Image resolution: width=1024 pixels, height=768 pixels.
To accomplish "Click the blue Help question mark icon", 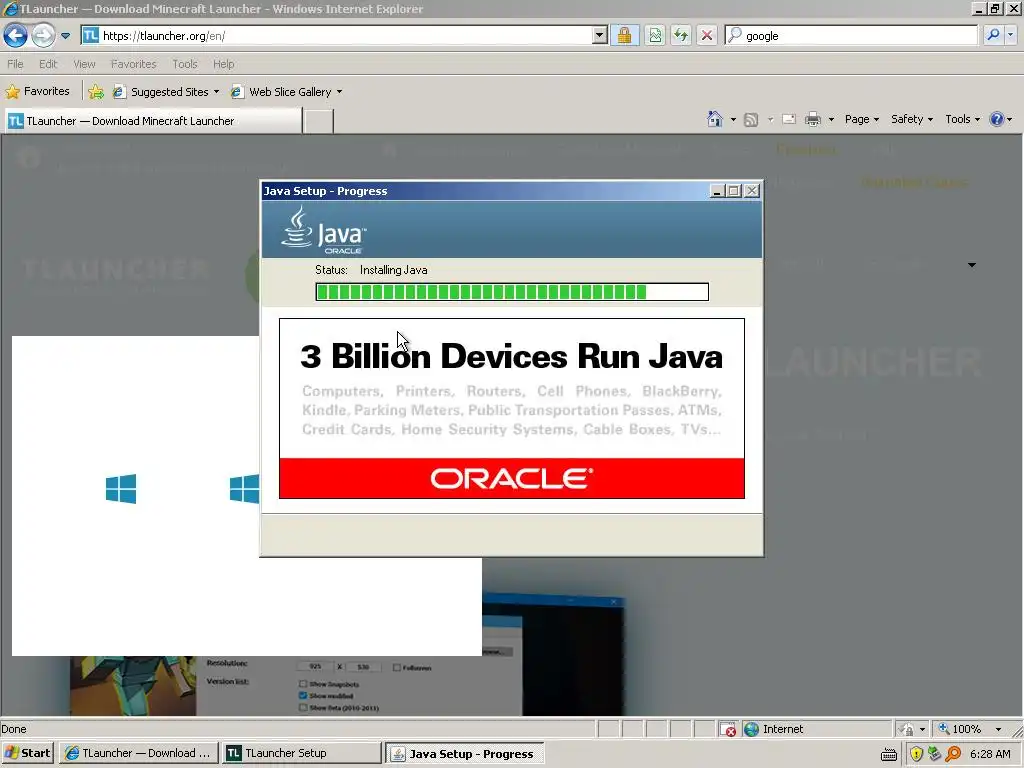I will (x=997, y=120).
